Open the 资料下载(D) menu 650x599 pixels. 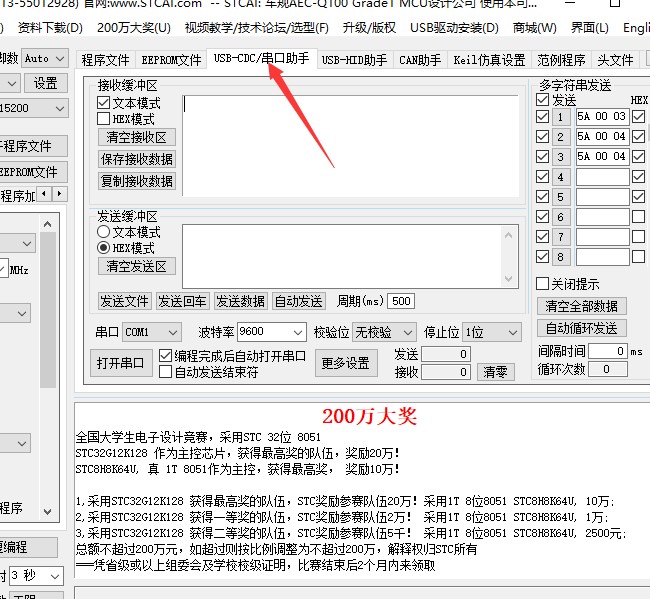click(x=50, y=28)
